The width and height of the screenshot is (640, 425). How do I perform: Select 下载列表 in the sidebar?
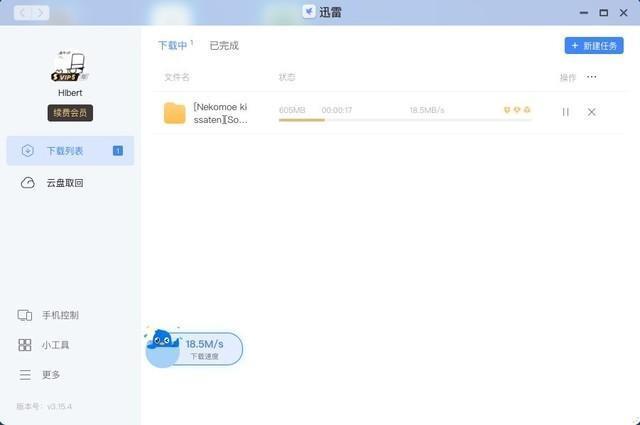coord(70,151)
